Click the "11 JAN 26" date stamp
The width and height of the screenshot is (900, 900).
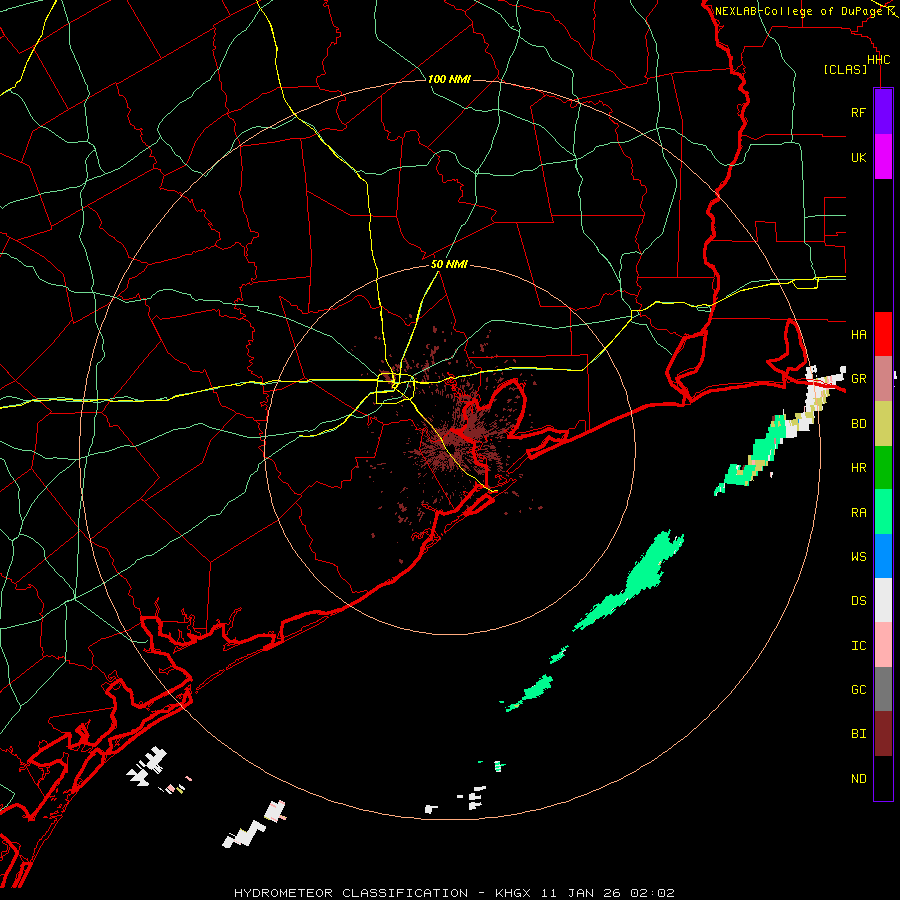(581, 893)
